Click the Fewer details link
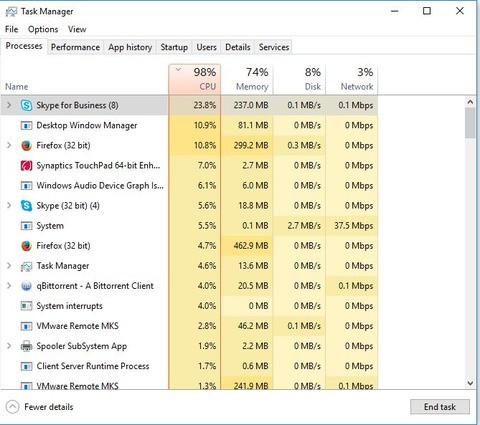 click(49, 407)
